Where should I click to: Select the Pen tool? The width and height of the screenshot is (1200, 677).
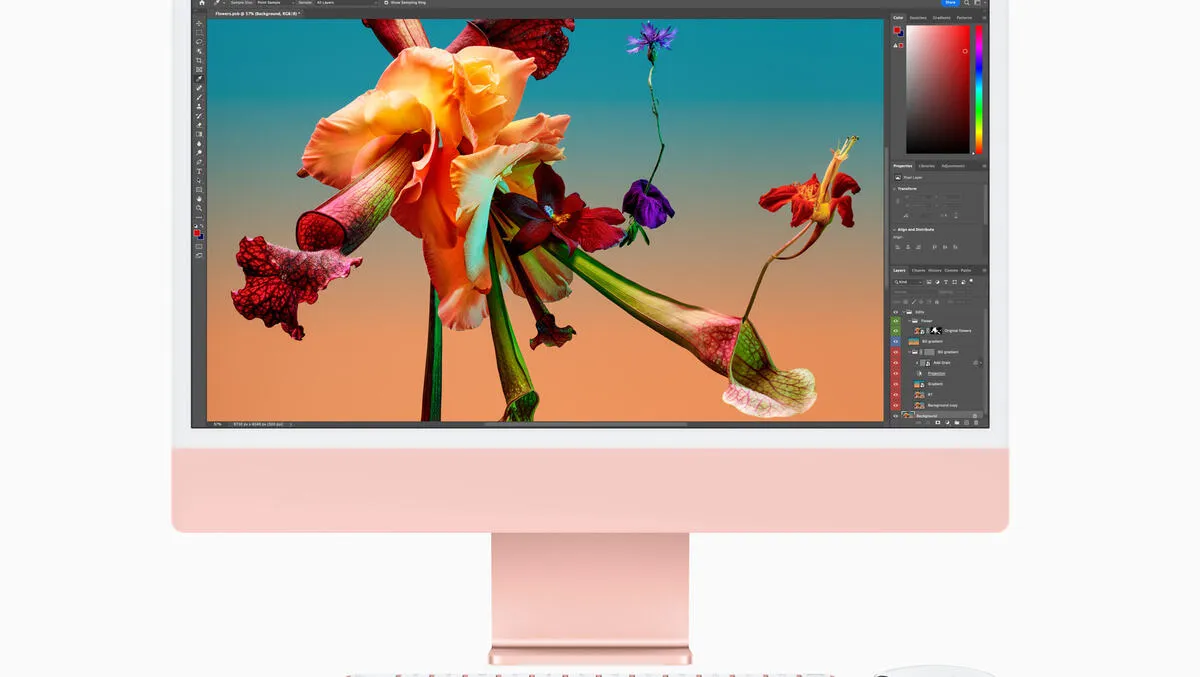point(199,162)
